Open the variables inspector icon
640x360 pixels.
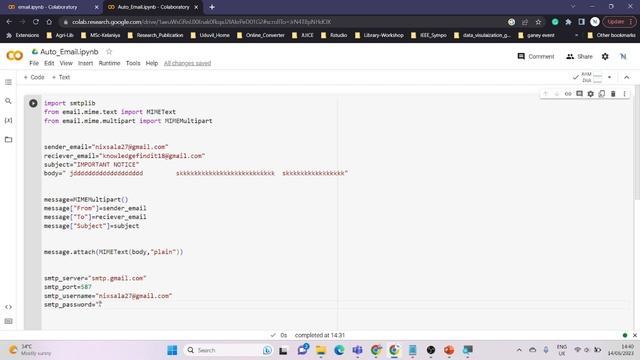8,120
